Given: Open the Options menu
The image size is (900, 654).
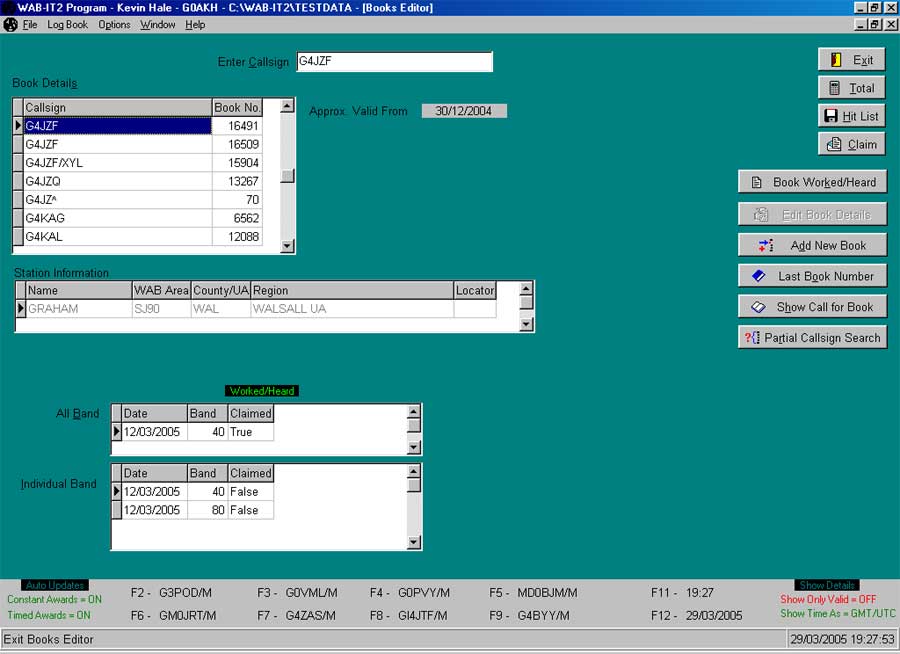Looking at the screenshot, I should [x=114, y=25].
